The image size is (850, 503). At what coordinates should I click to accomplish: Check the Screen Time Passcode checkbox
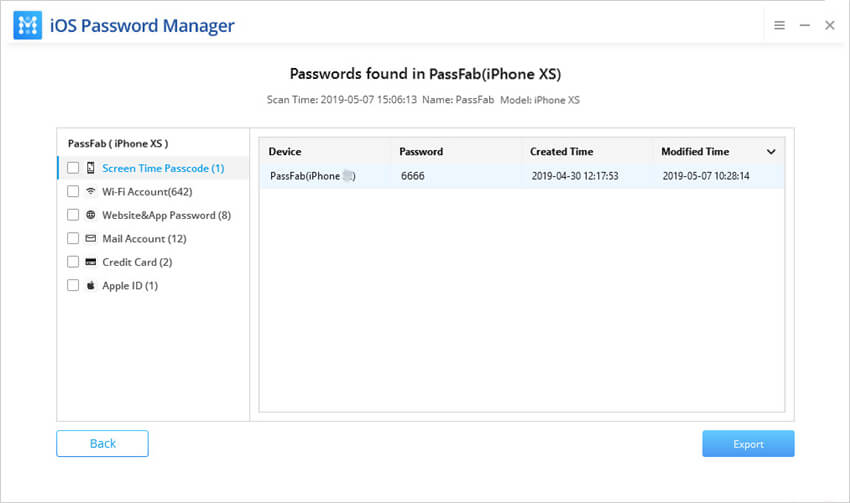point(73,168)
